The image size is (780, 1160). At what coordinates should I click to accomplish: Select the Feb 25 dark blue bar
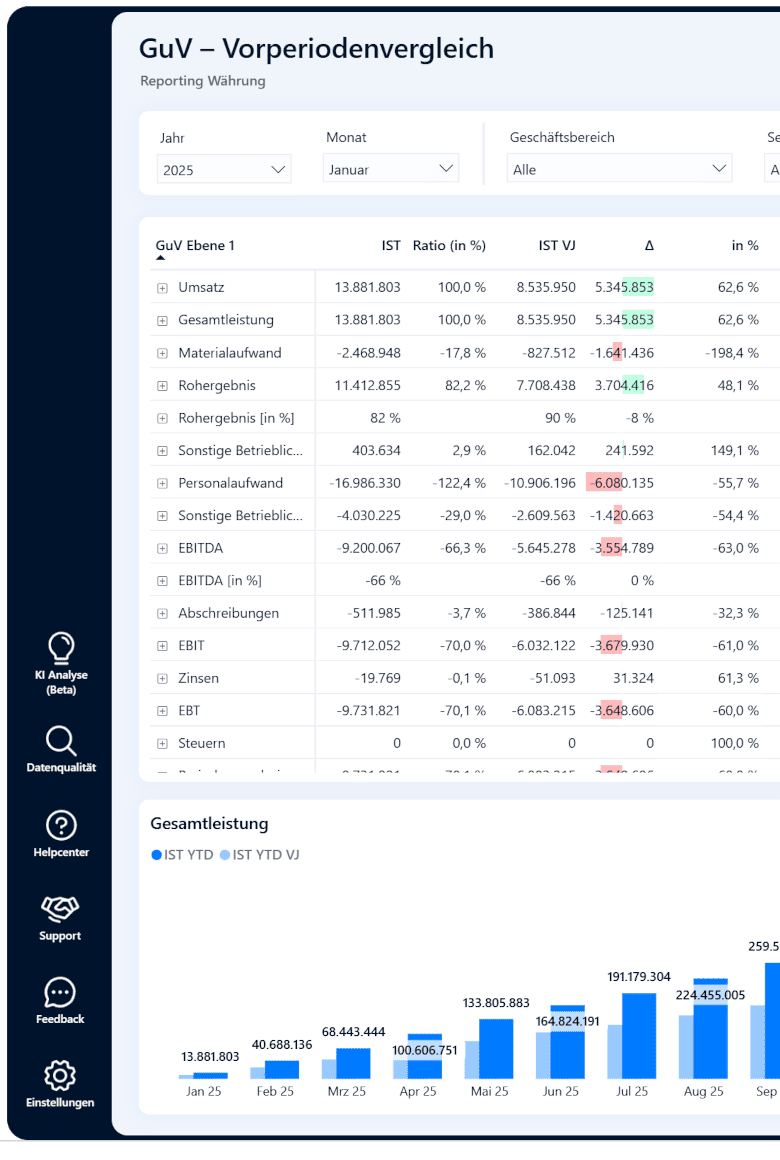[x=282, y=1070]
